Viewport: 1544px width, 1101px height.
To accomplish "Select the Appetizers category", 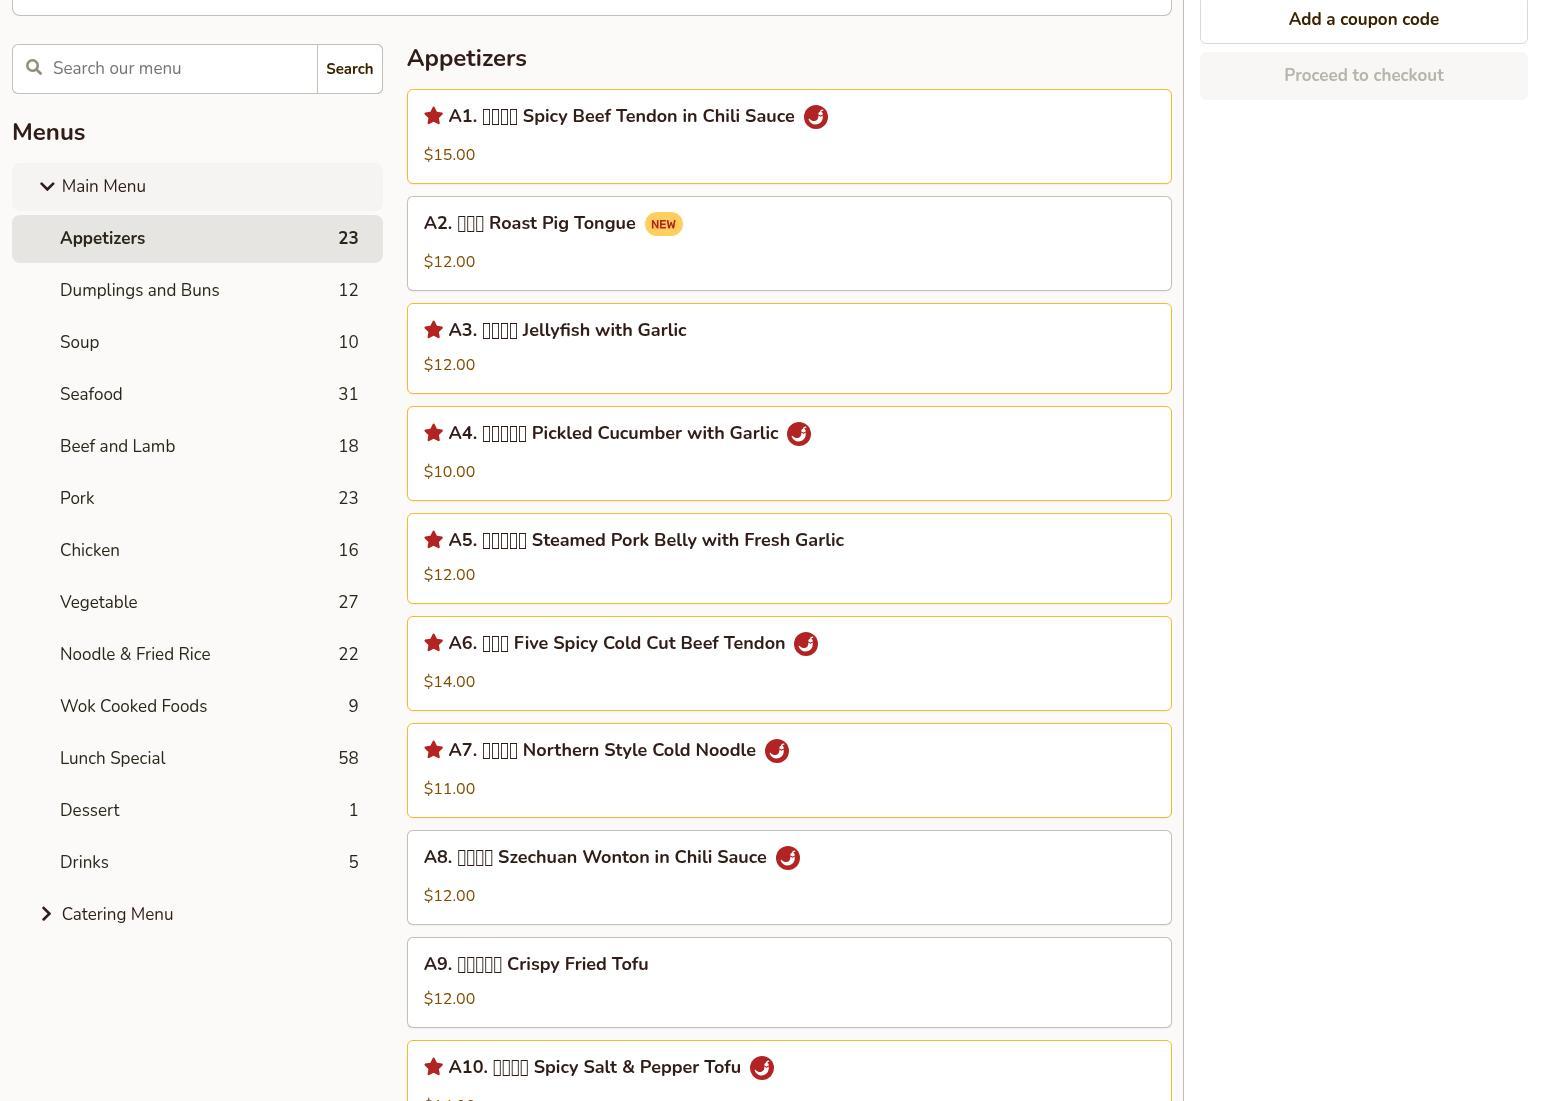I will tap(197, 239).
